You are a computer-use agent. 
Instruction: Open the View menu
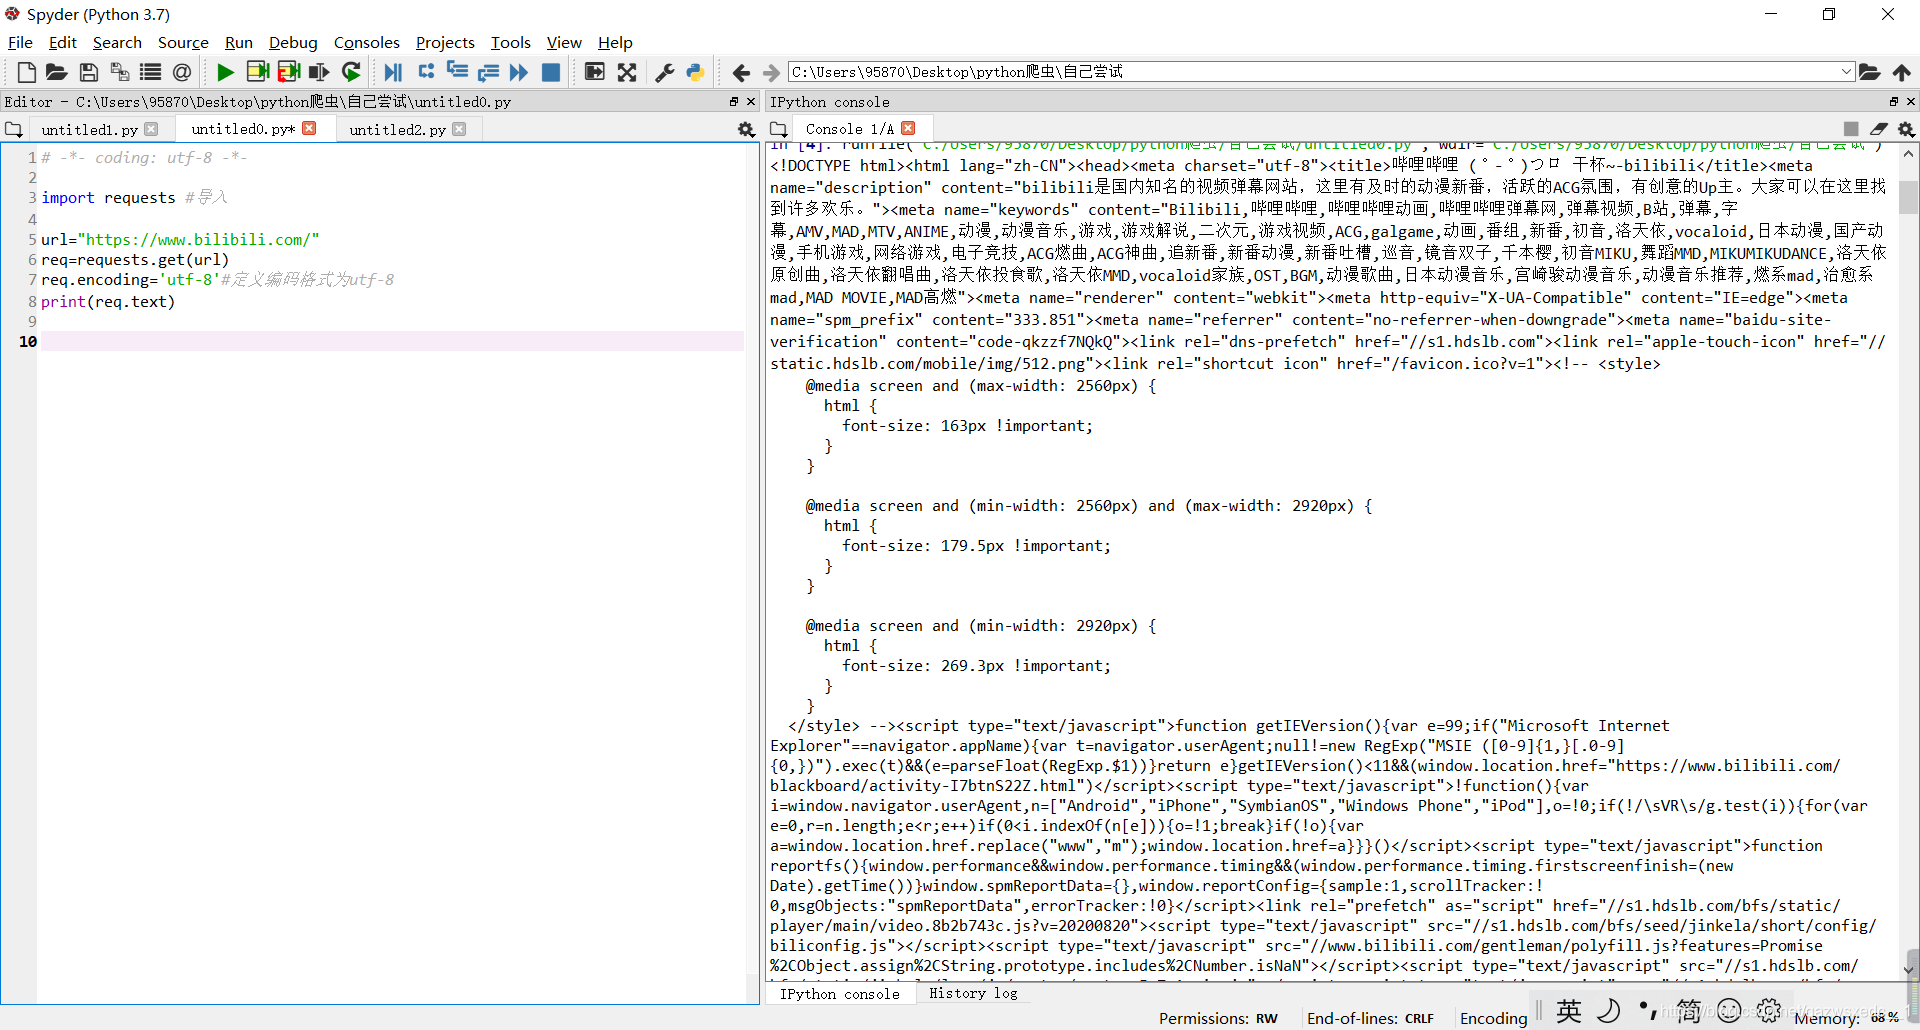pyautogui.click(x=564, y=42)
